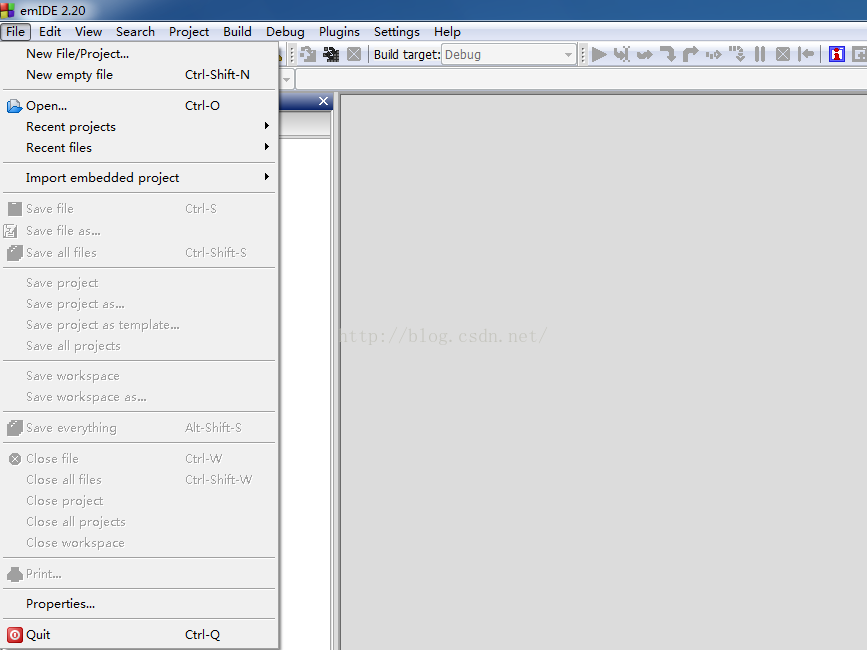The width and height of the screenshot is (867, 650).
Task: Close the side panel with X button
Action: 323,101
